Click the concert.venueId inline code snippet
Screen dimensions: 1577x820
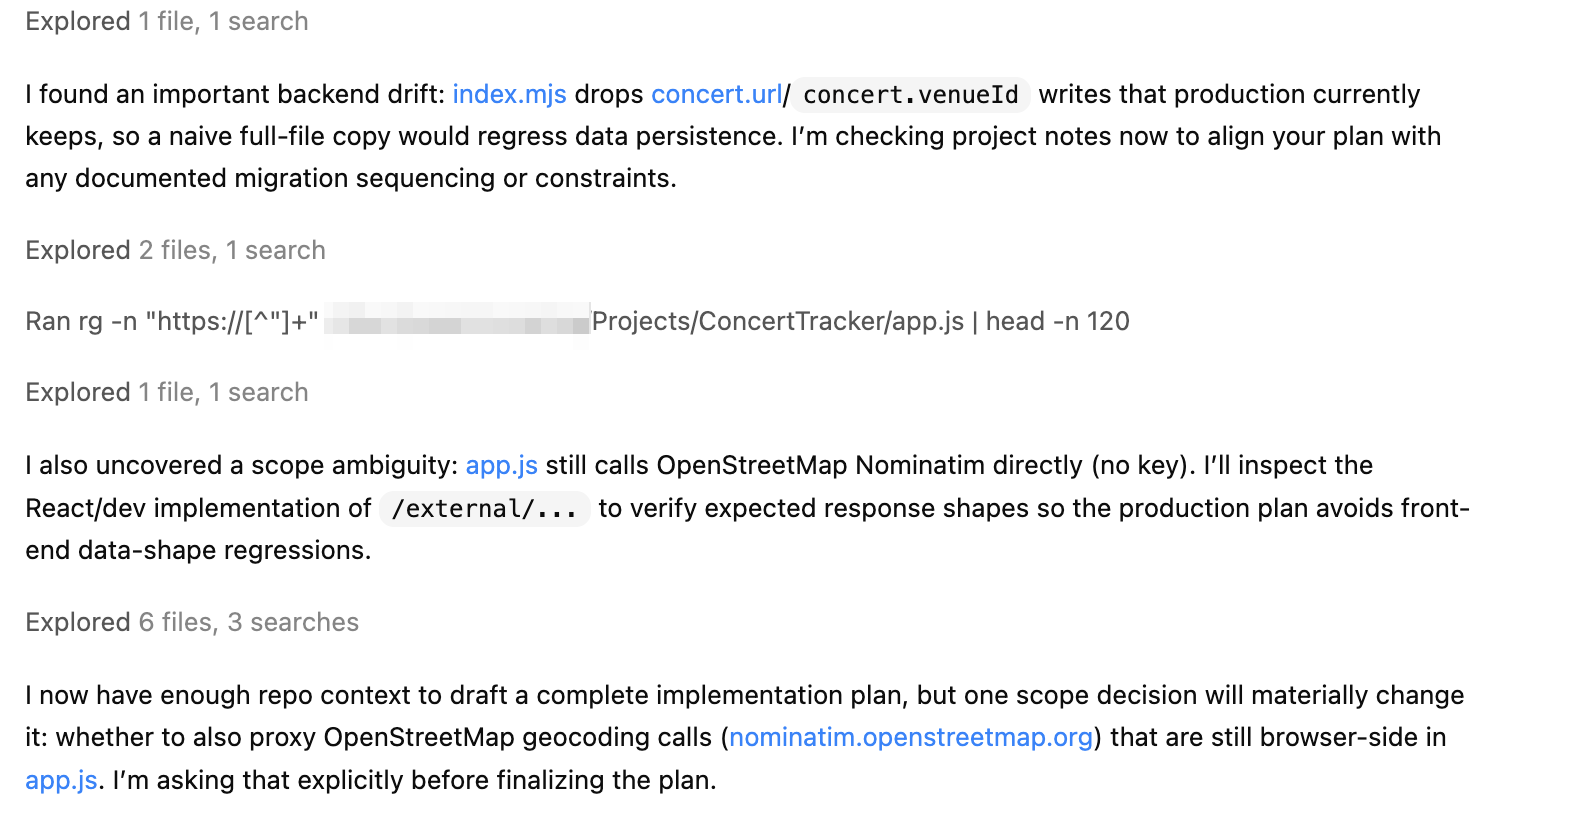coord(910,95)
